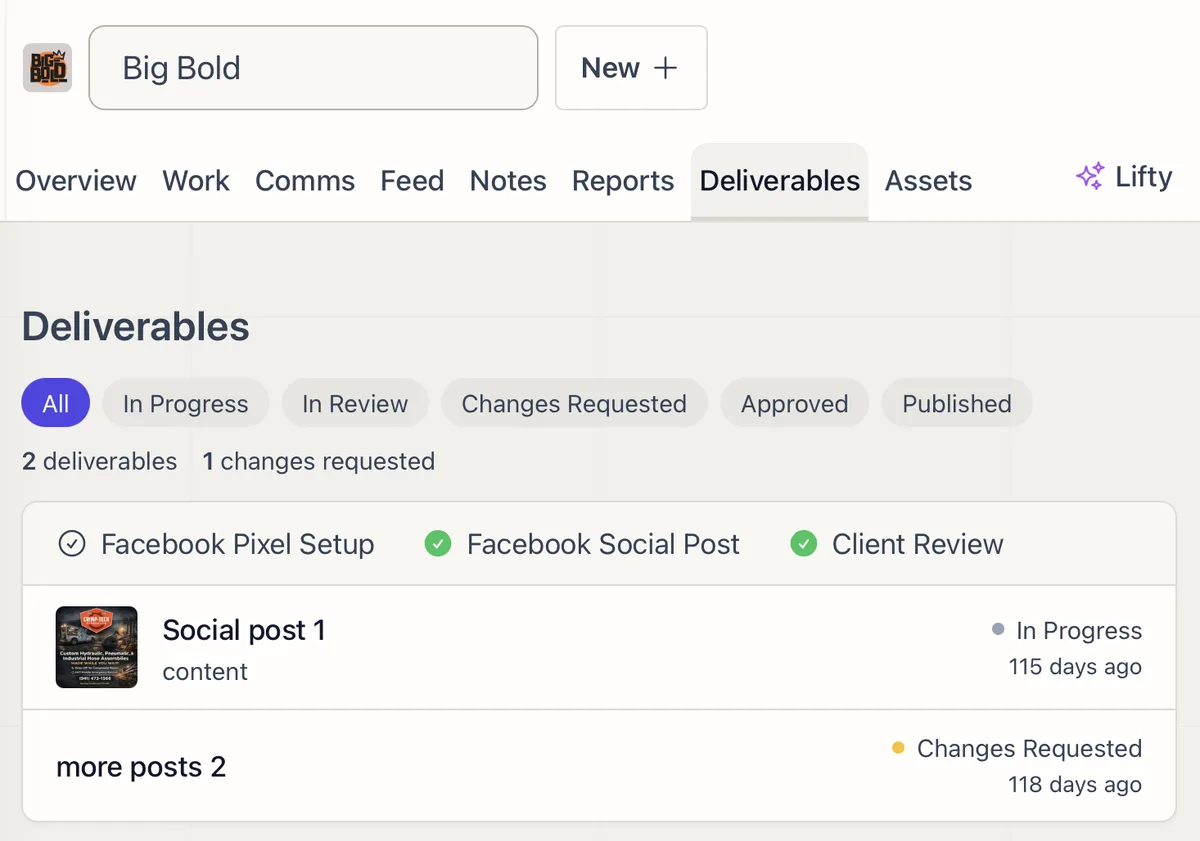Click the 2 deliverables count text
The image size is (1200, 841).
pyautogui.click(x=100, y=461)
